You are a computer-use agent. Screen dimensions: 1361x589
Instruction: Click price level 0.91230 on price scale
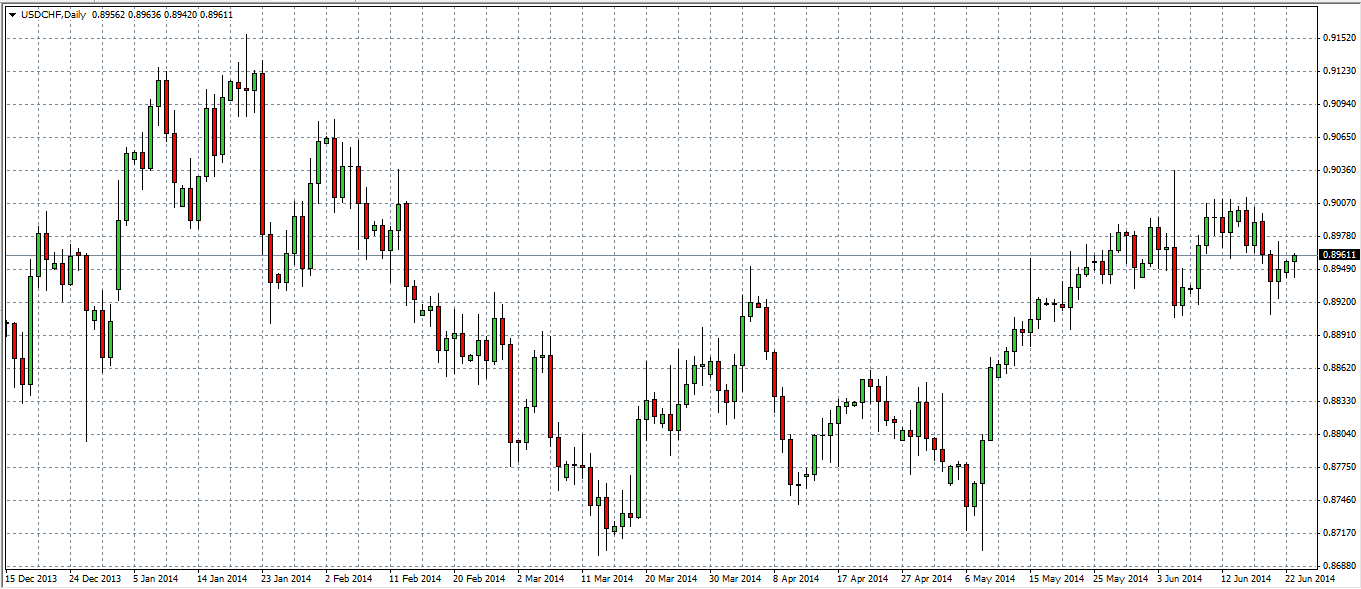[x=1340, y=71]
